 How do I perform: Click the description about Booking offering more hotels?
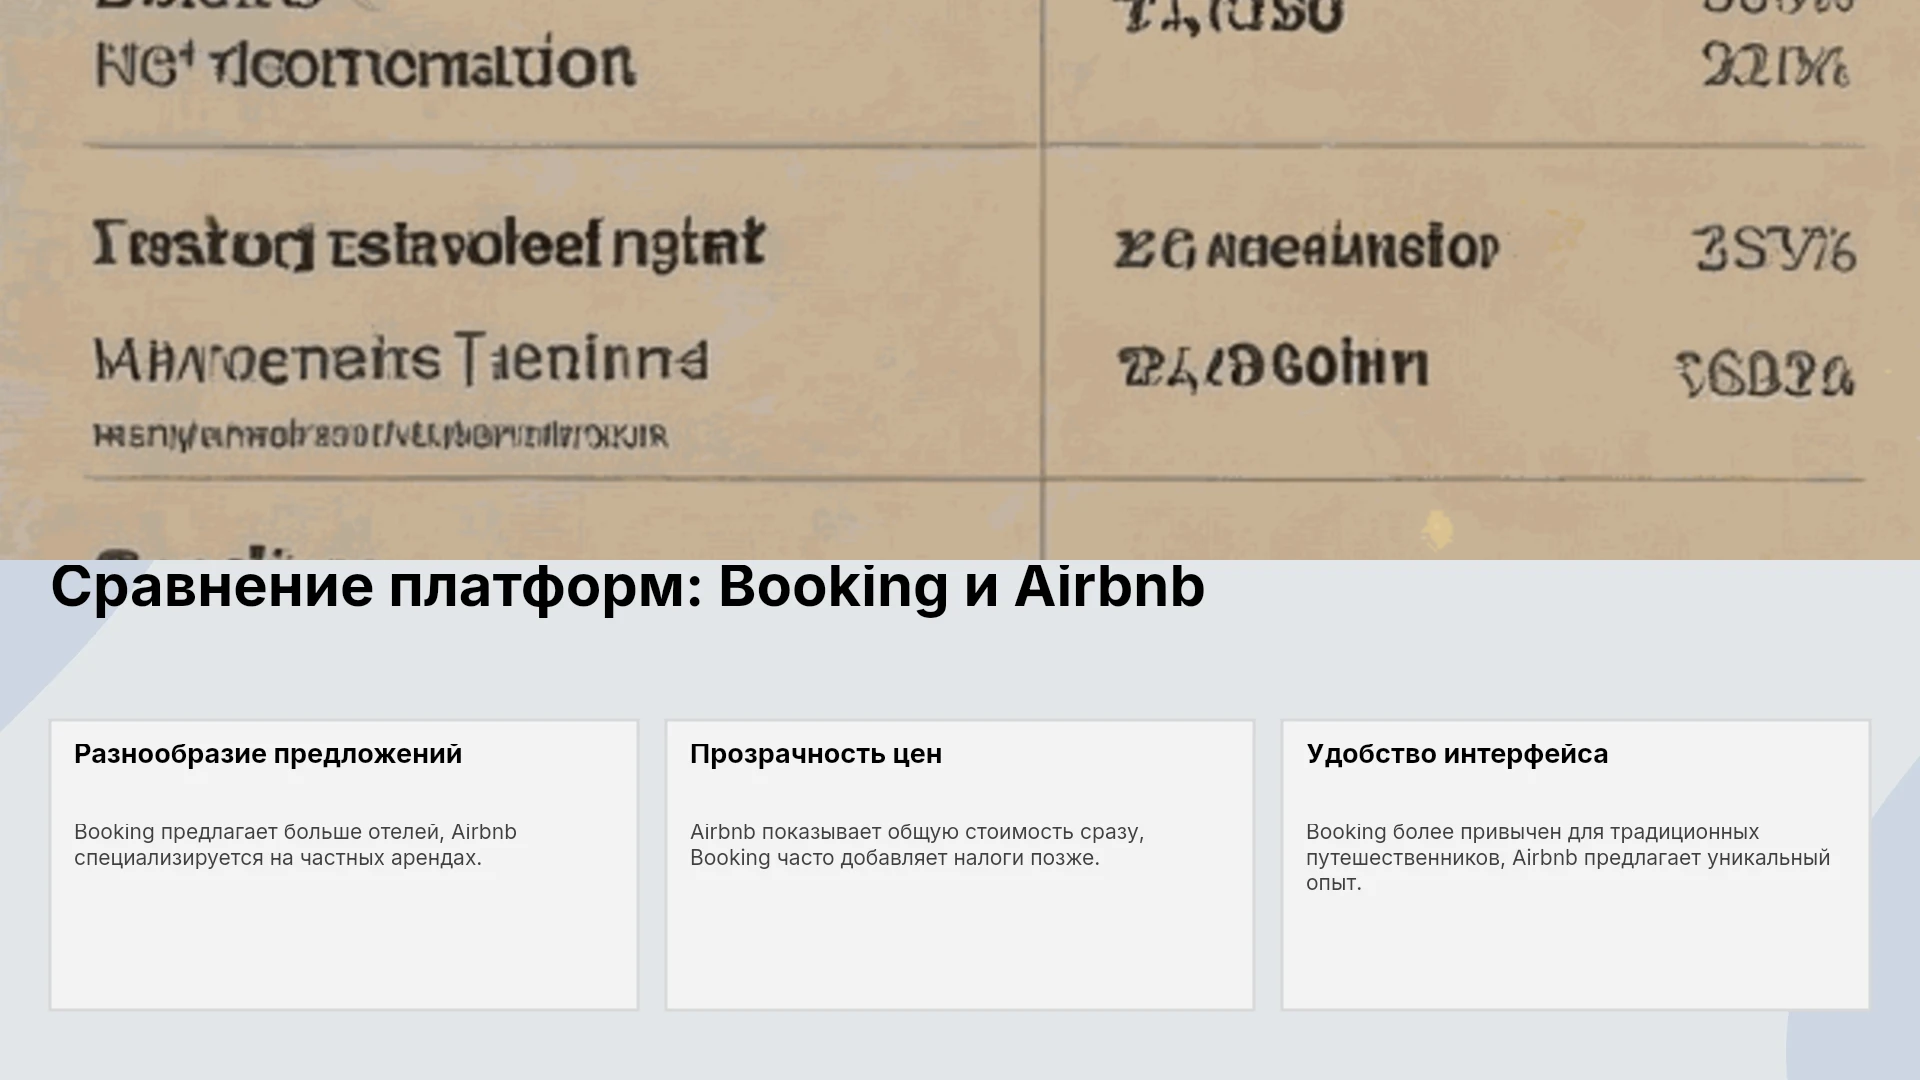(x=295, y=845)
